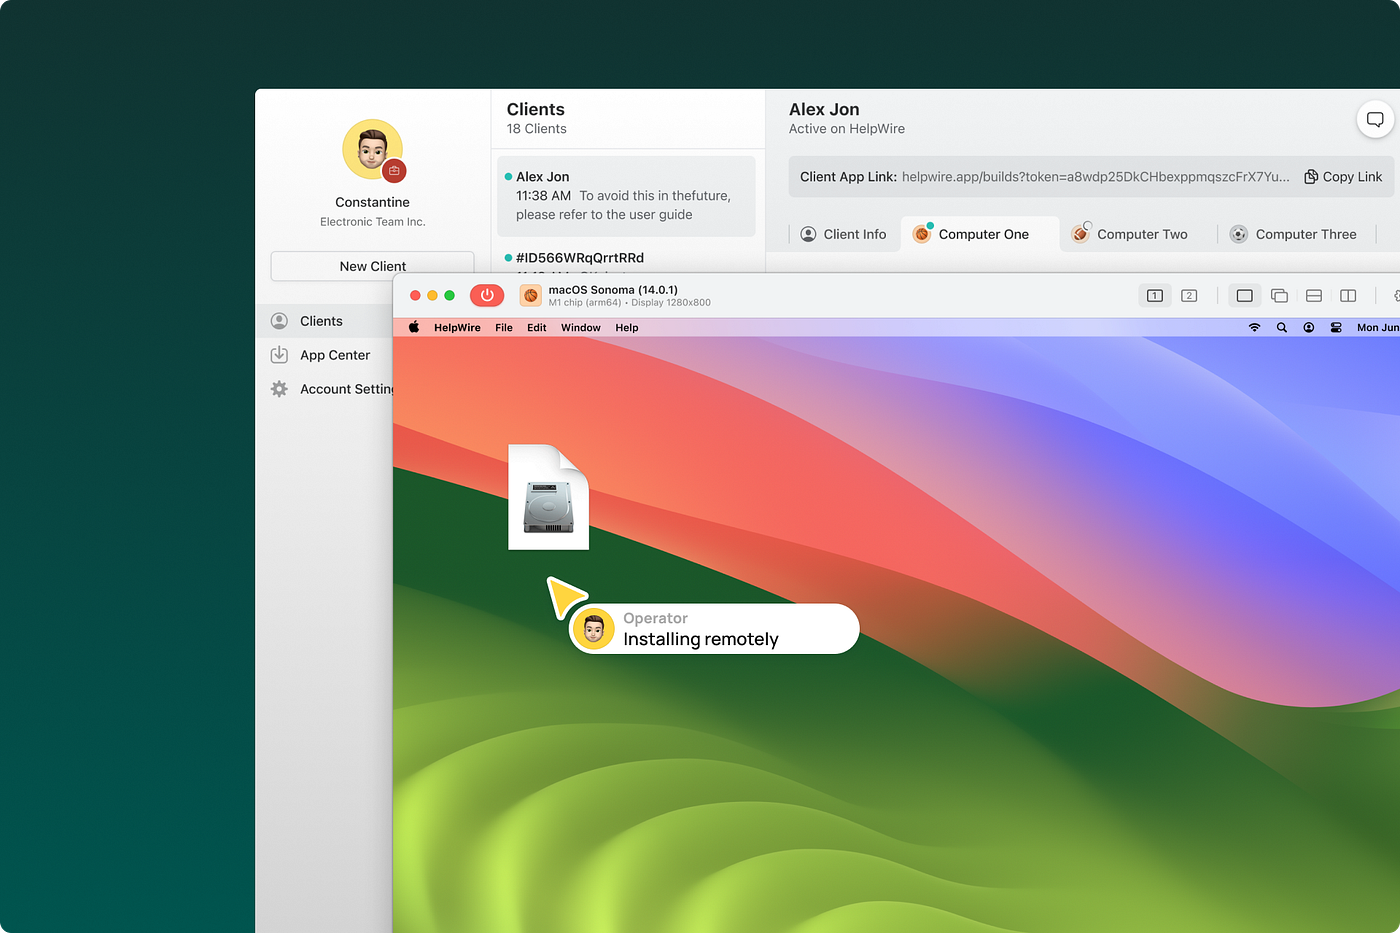The height and width of the screenshot is (933, 1400).
Task: Click the Account Settings gear icon
Action: click(x=279, y=389)
